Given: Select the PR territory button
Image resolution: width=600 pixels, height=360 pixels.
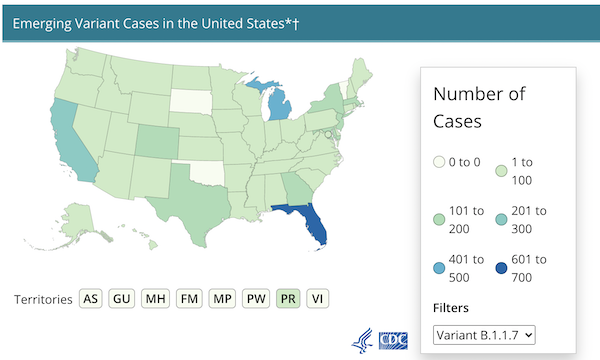Looking at the screenshot, I should pos(288,298).
